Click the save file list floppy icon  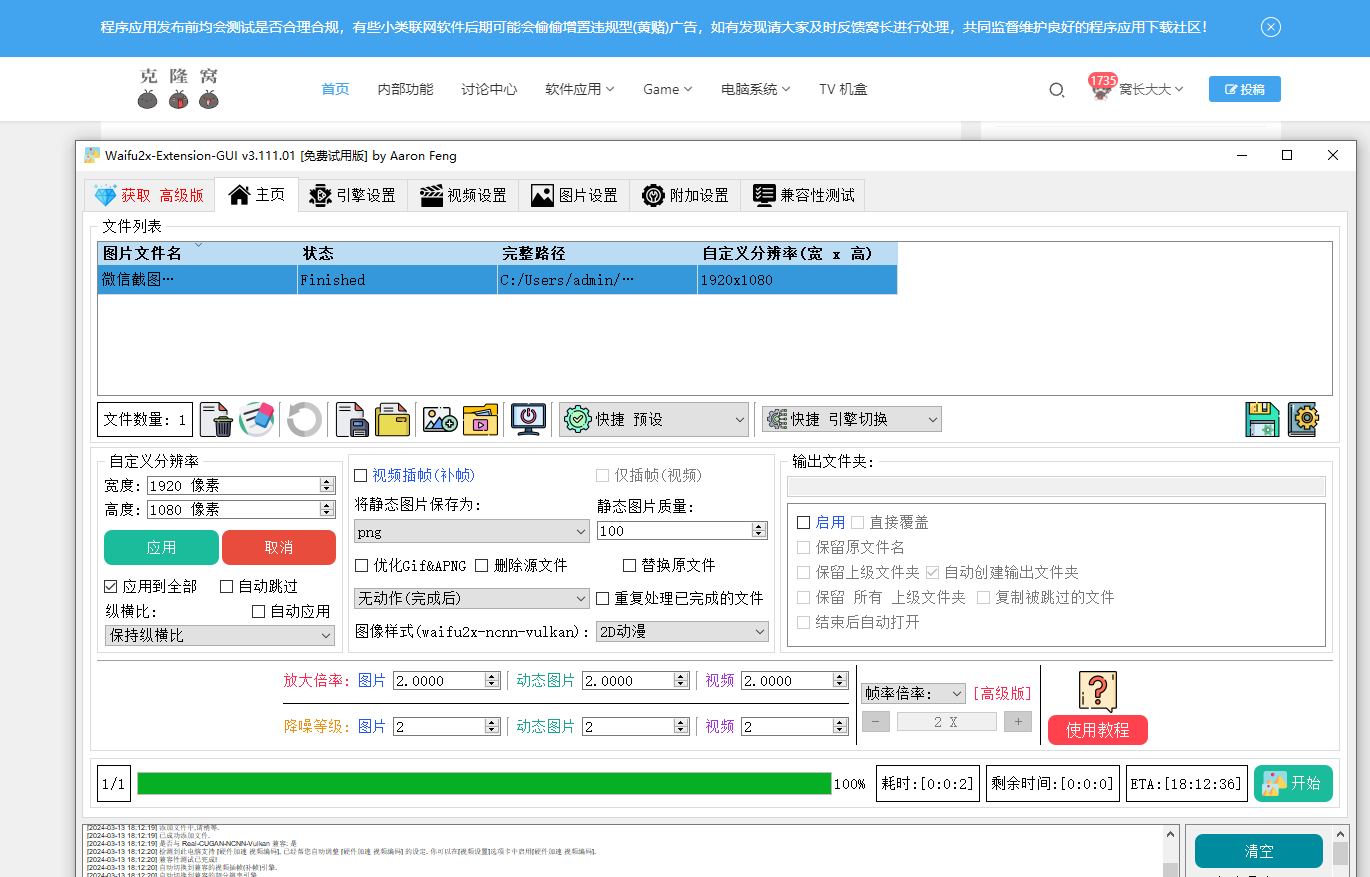pos(351,419)
